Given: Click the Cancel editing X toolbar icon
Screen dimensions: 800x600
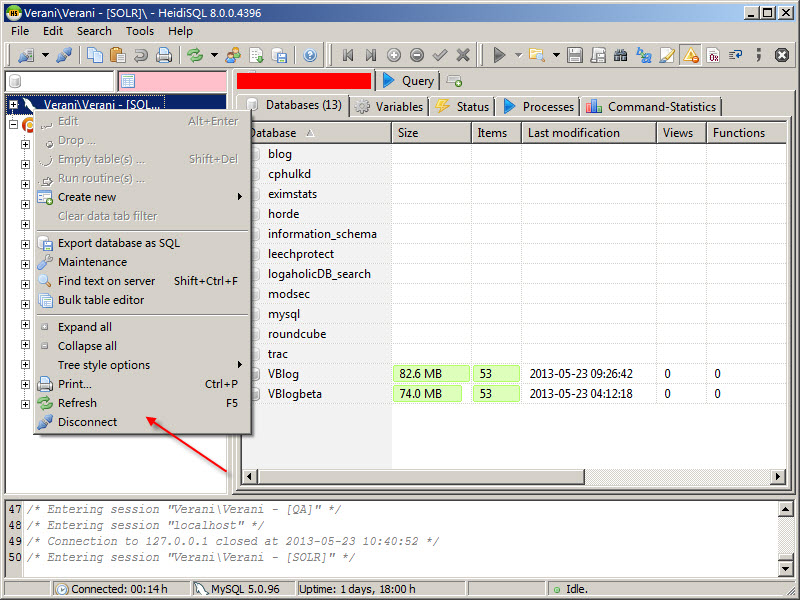Looking at the screenshot, I should (x=463, y=55).
